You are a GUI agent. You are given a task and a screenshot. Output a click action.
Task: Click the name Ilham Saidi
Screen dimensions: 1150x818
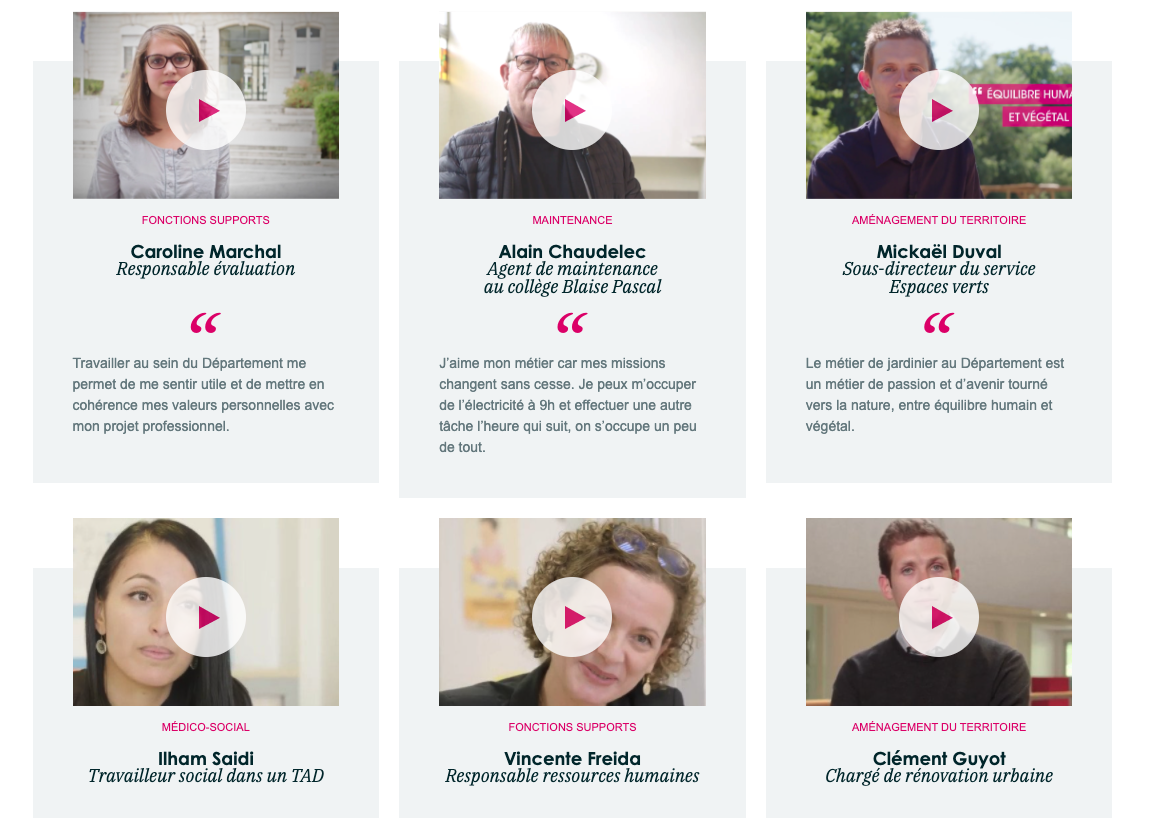[206, 759]
